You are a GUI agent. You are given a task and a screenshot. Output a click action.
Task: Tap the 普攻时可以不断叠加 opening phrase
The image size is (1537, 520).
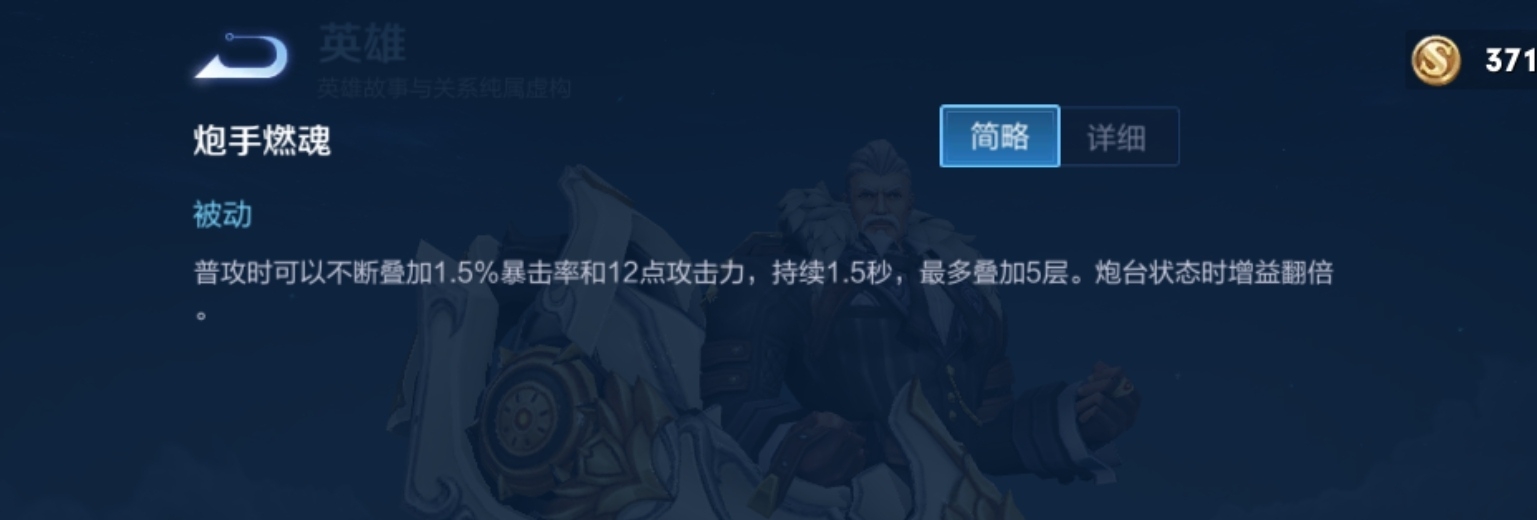313,273
